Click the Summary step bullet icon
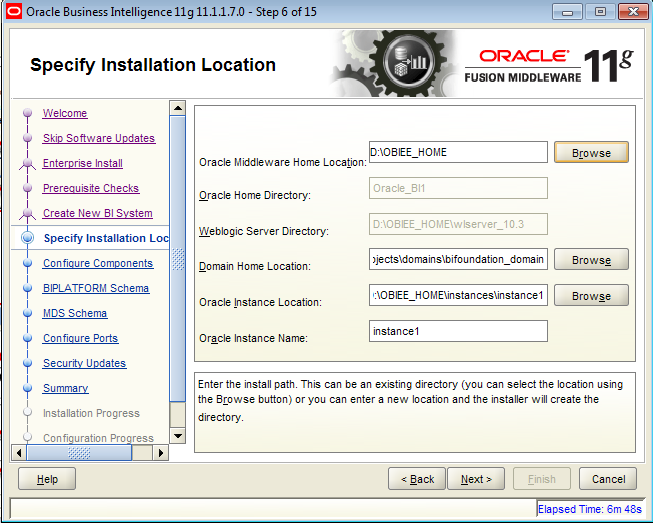653x523 pixels. tap(28, 388)
